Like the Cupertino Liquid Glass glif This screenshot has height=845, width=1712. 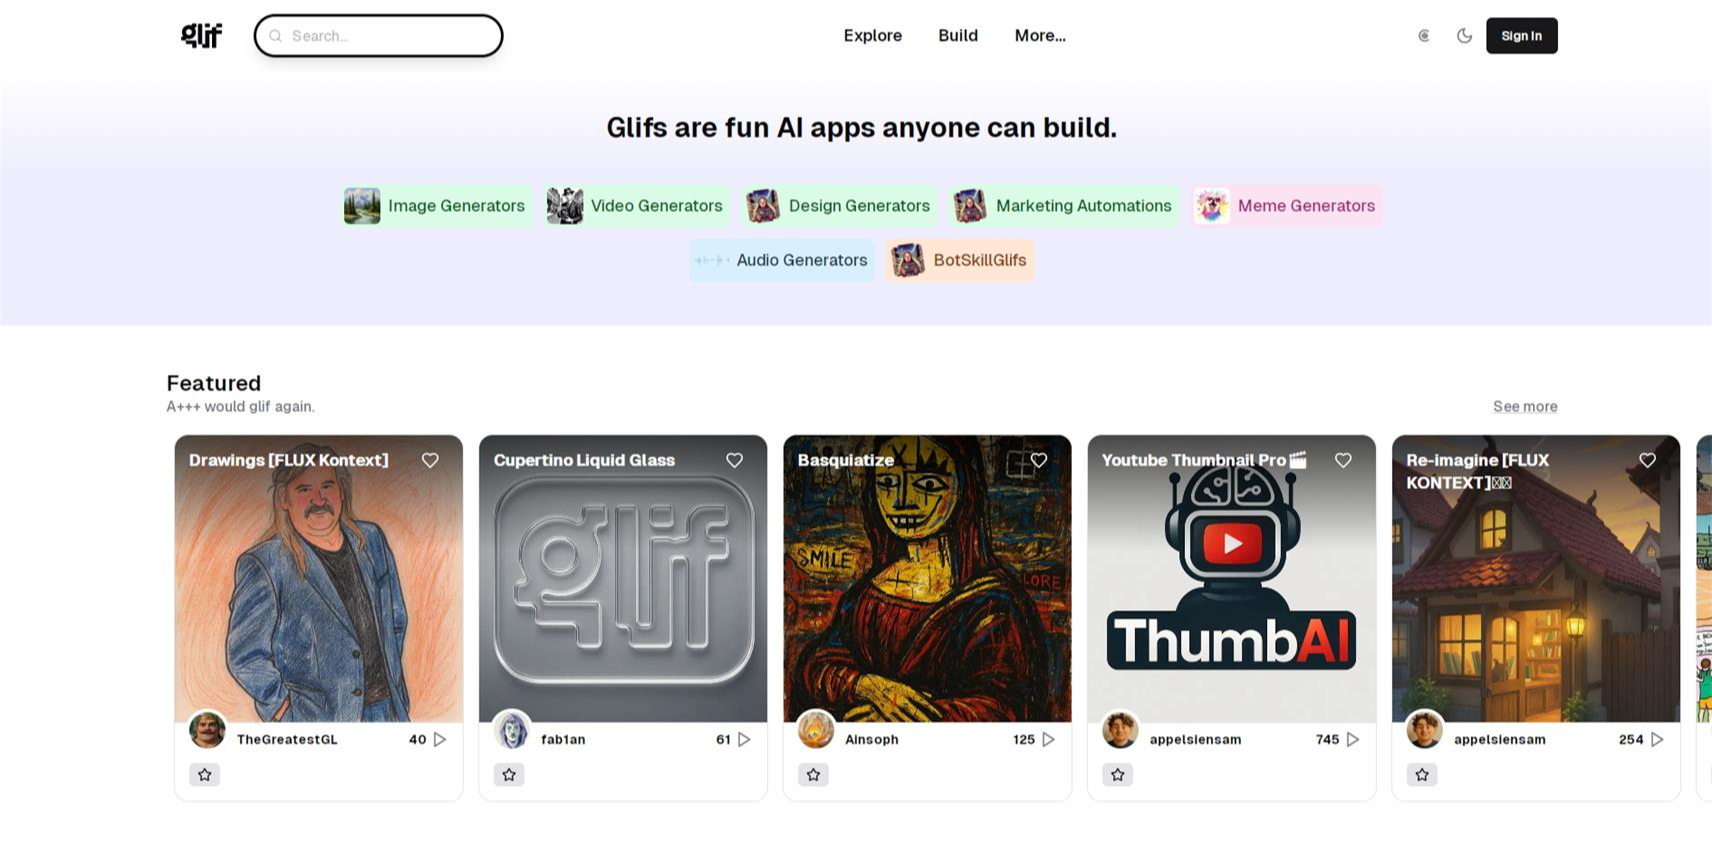pyautogui.click(x=734, y=460)
